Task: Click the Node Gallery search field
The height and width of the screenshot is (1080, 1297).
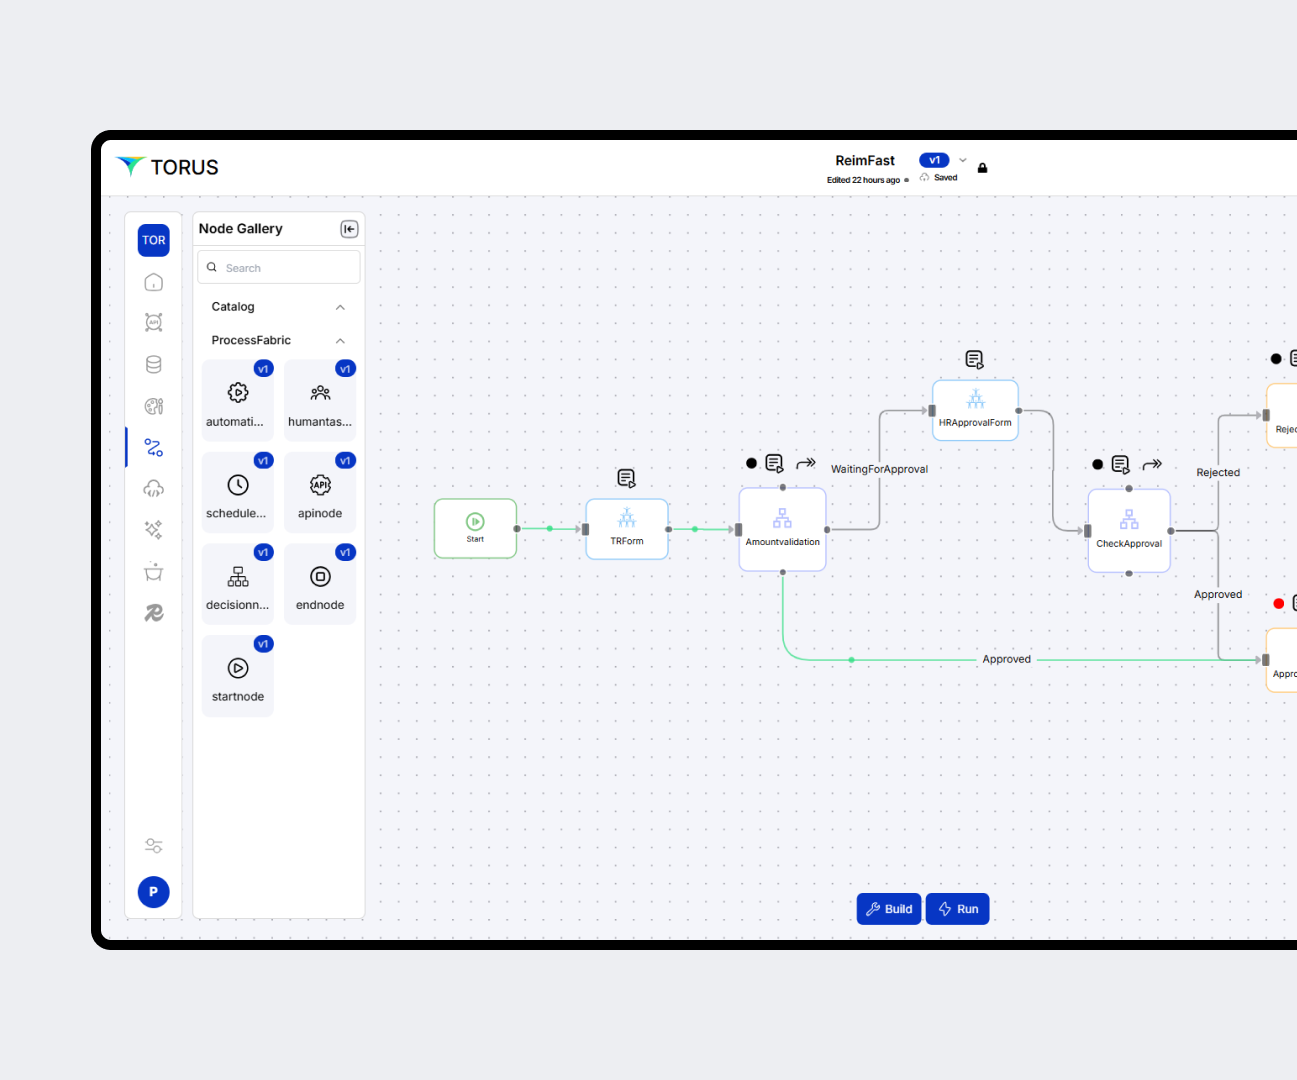Action: [278, 267]
